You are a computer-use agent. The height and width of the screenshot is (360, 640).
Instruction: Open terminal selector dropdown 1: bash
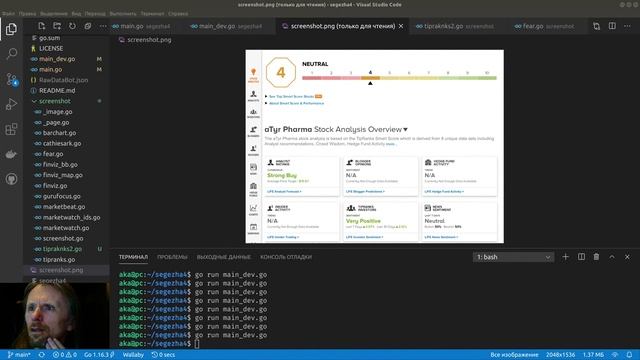pos(513,257)
